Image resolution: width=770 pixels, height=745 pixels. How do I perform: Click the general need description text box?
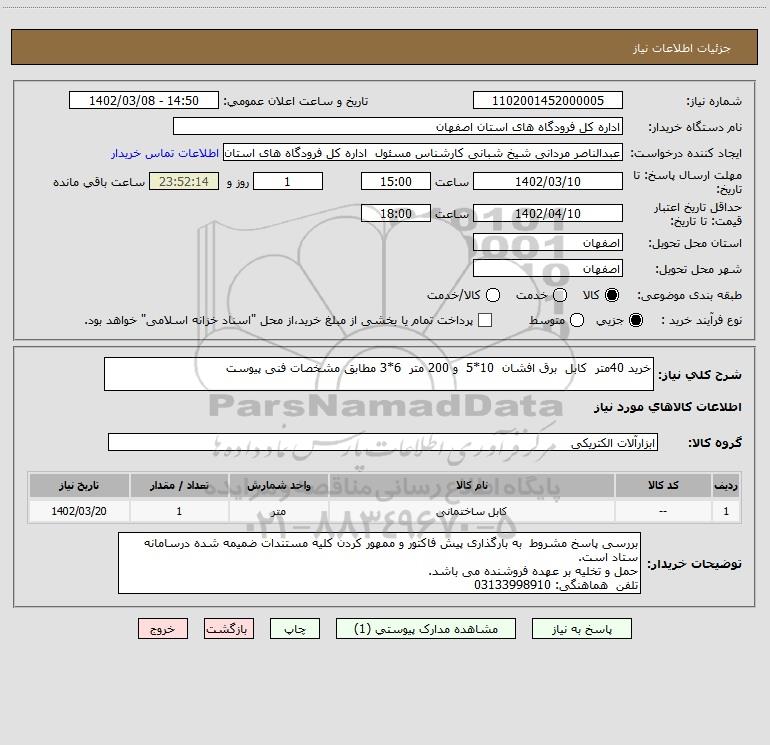tap(379, 374)
